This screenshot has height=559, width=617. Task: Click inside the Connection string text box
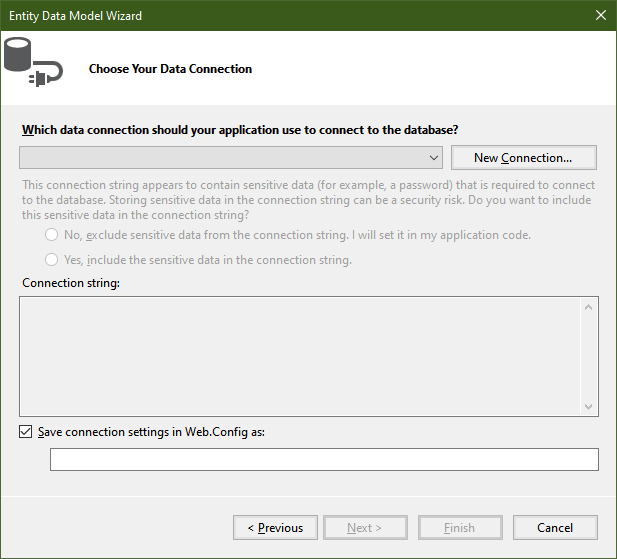(300, 356)
